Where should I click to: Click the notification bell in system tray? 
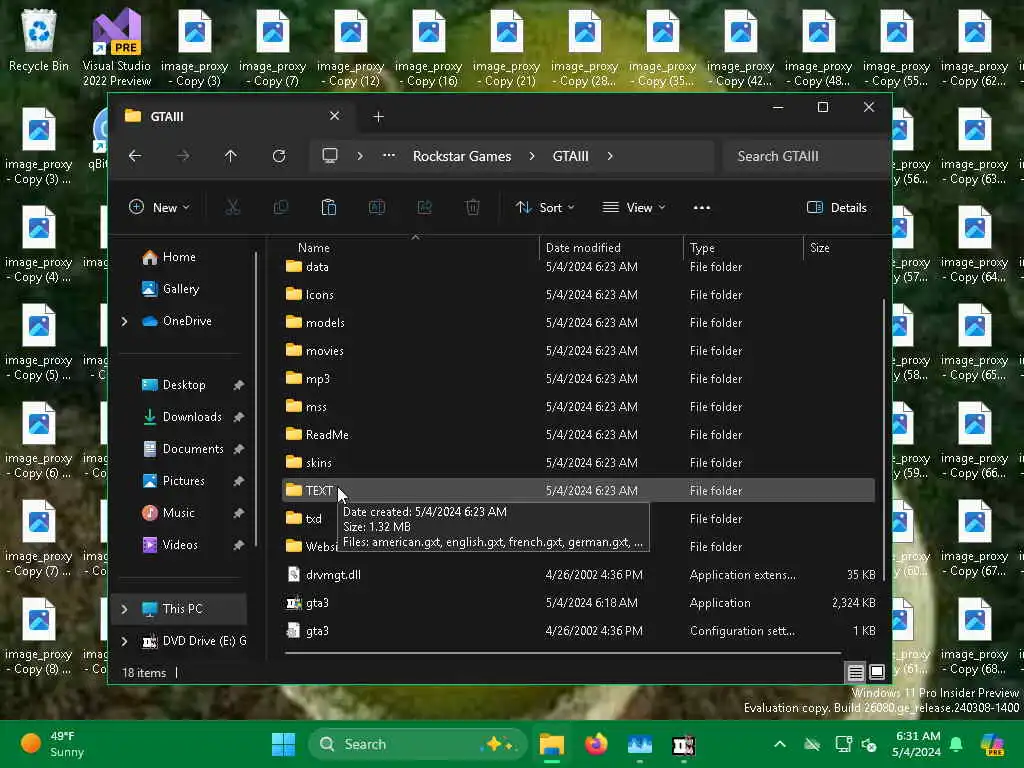[956, 744]
